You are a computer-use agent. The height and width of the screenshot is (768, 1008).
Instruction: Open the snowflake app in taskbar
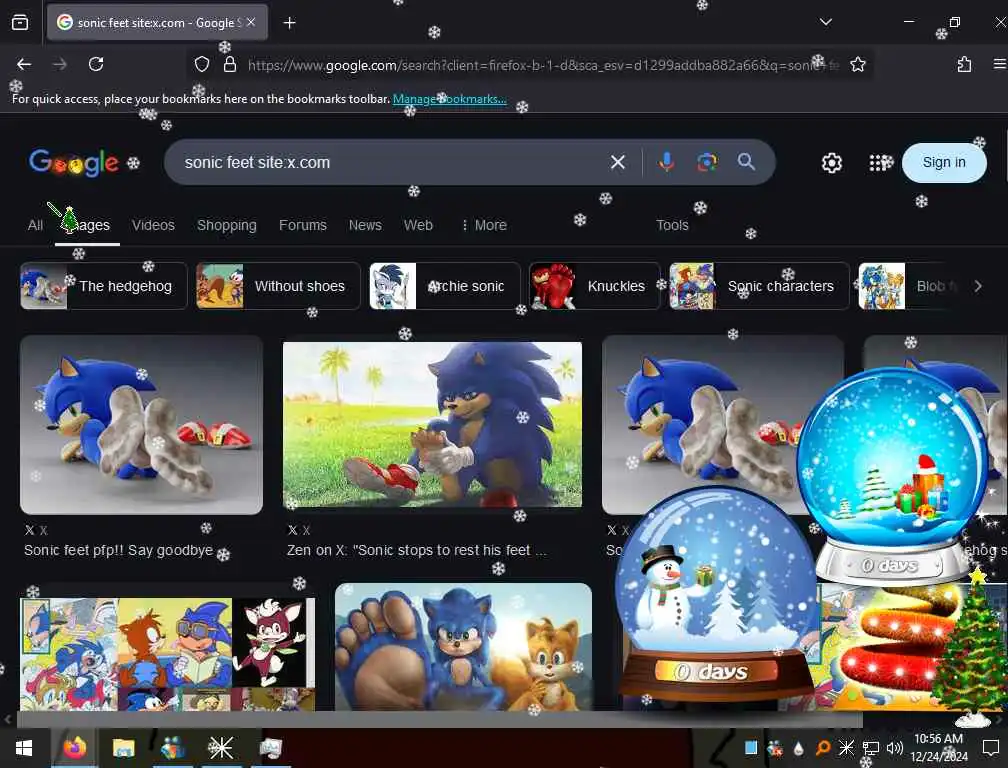tap(220, 747)
